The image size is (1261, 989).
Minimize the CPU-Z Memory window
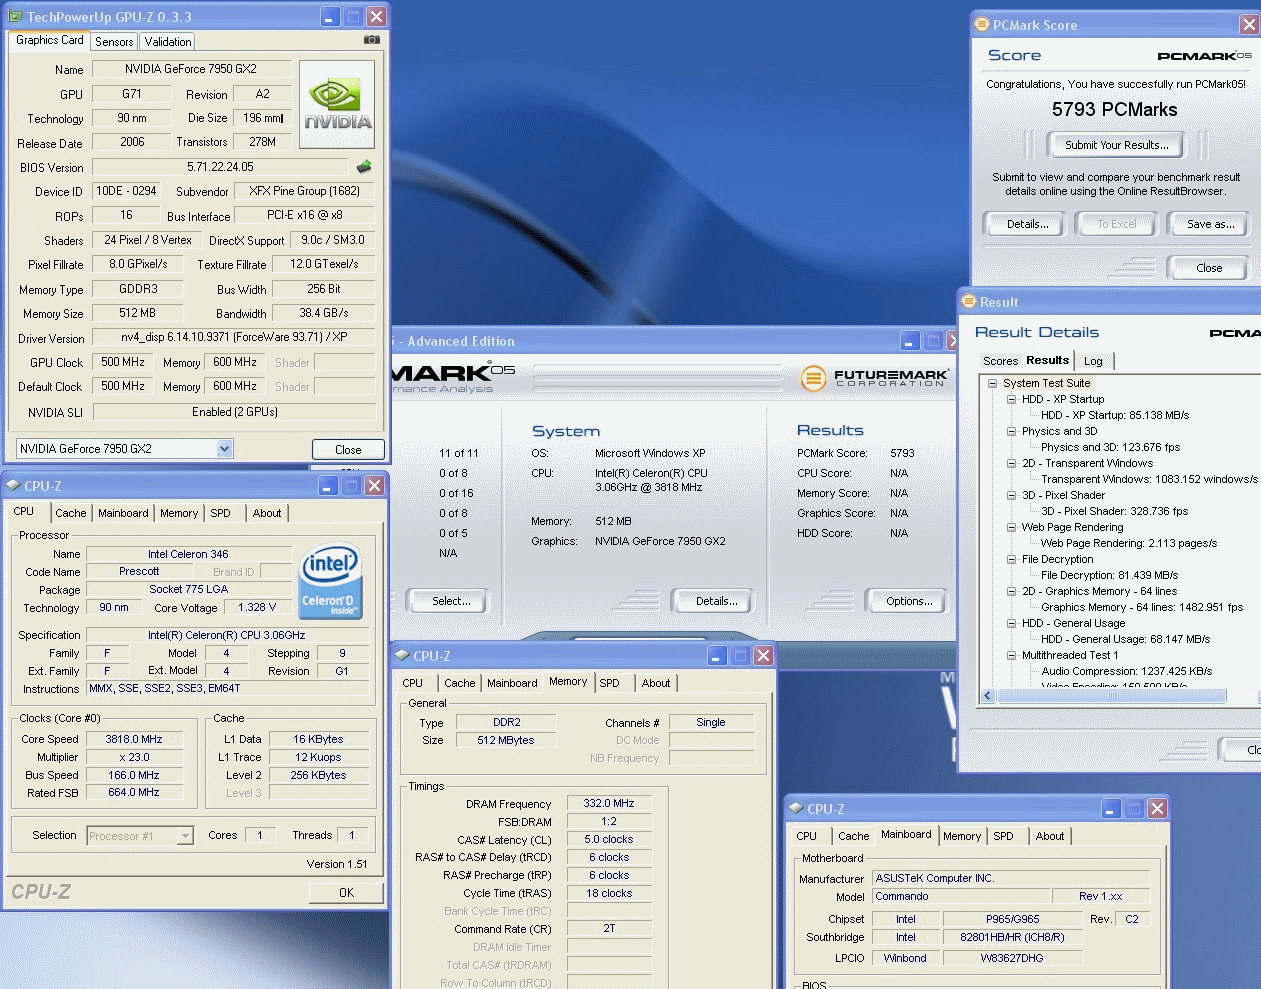pos(717,655)
